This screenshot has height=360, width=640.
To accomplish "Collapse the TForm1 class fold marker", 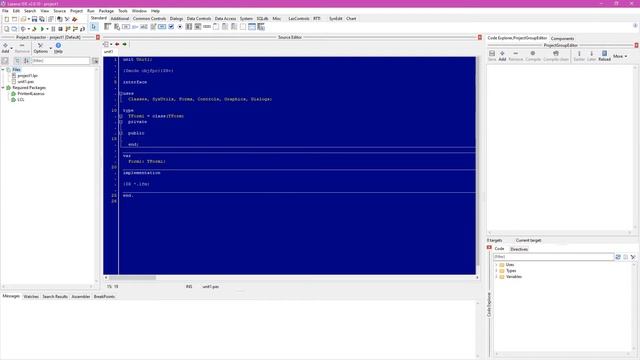I will click(121, 116).
